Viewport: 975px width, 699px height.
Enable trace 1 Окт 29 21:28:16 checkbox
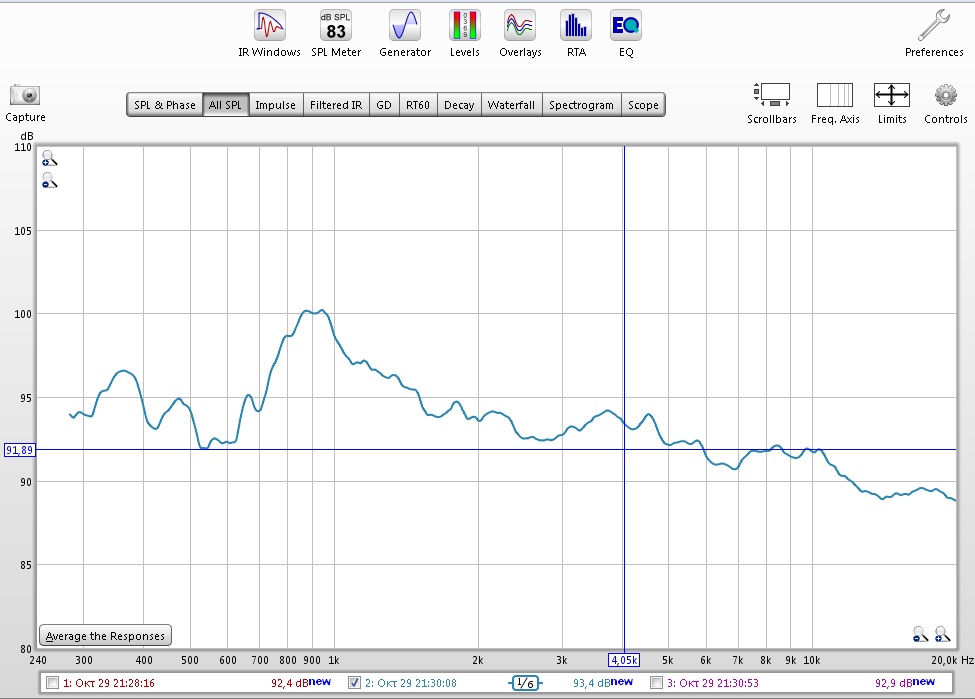[x=53, y=683]
